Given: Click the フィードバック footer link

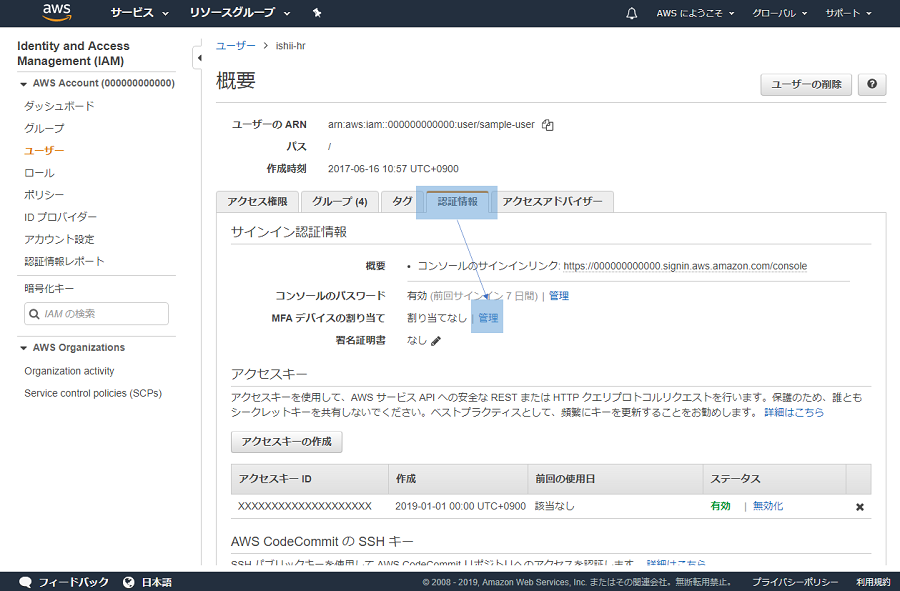Looking at the screenshot, I should (73, 582).
